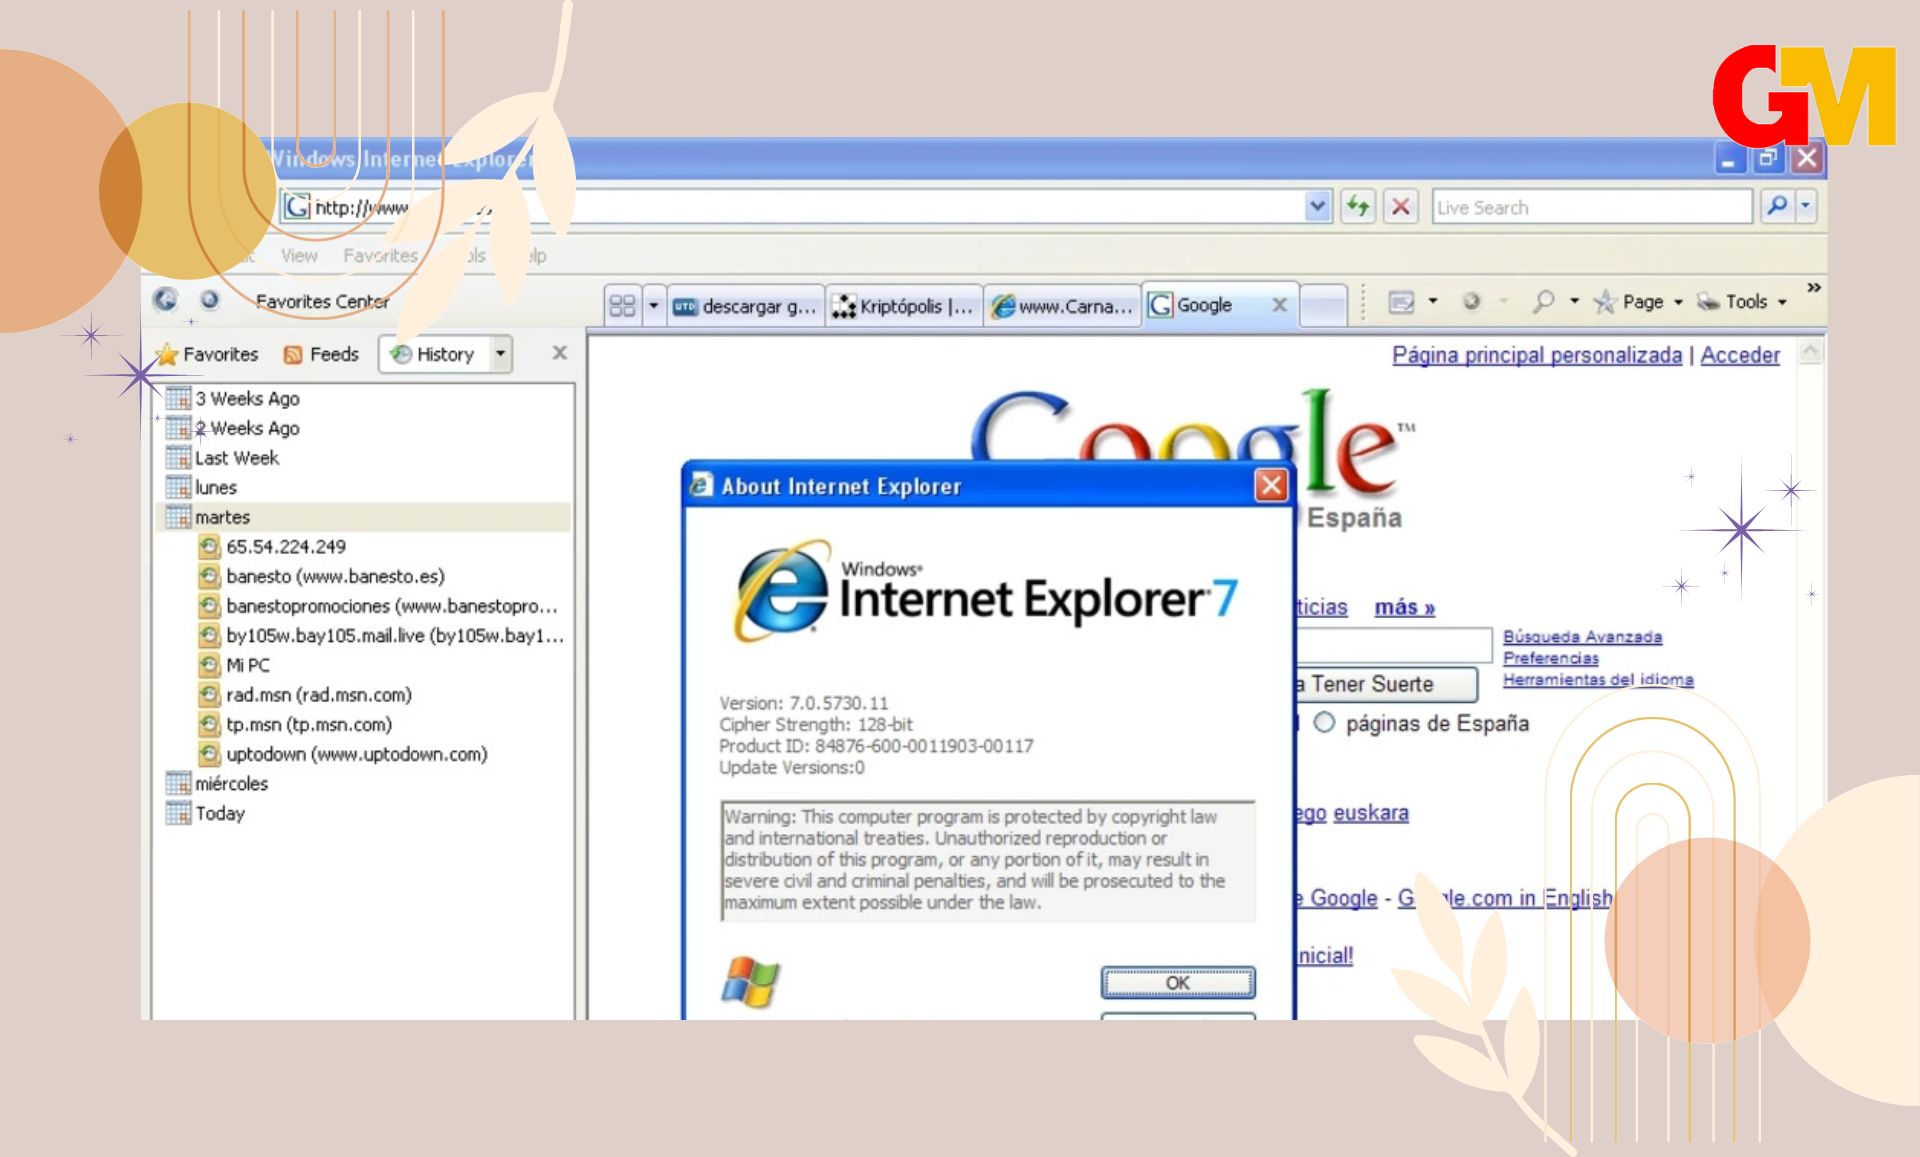Click the Página principal personalizada link

tap(1537, 355)
